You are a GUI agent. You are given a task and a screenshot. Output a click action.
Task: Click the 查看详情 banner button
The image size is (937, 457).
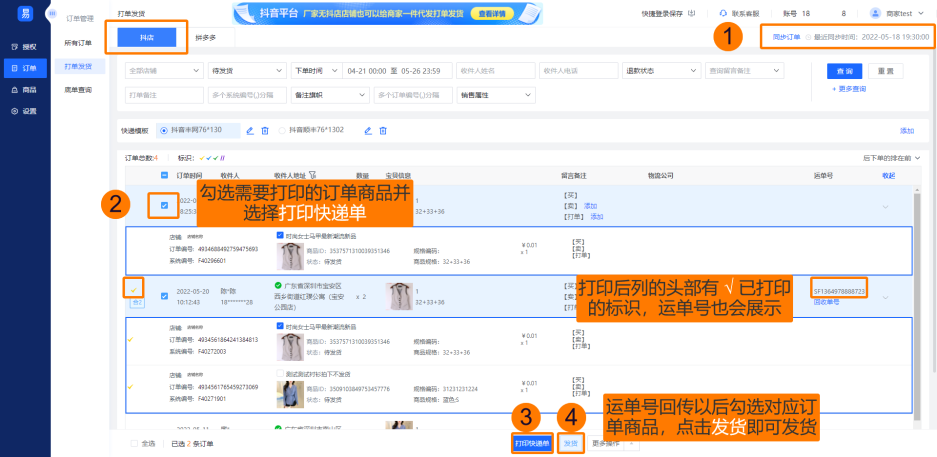[x=492, y=13]
